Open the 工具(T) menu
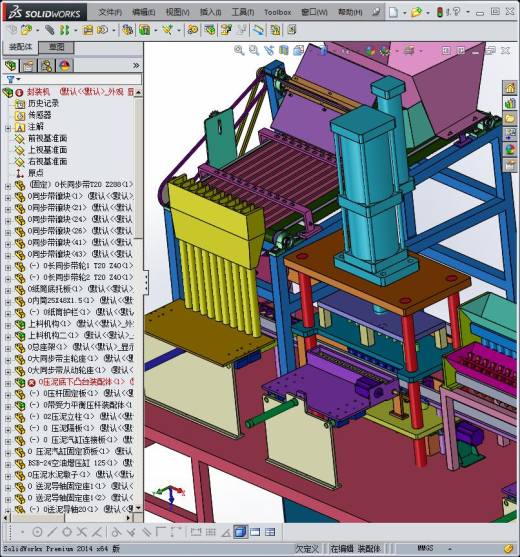Screen dimensions: 520x557 point(243,12)
